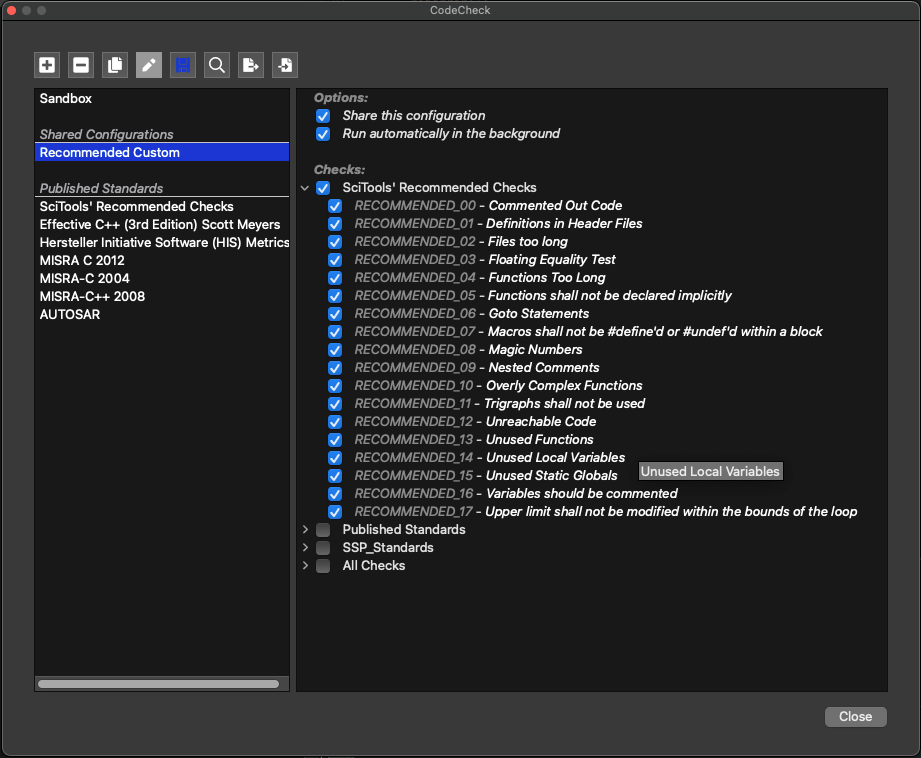The width and height of the screenshot is (921, 758).
Task: Toggle RECOMMENDED_17 Upper limit checkbox
Action: pyautogui.click(x=335, y=512)
